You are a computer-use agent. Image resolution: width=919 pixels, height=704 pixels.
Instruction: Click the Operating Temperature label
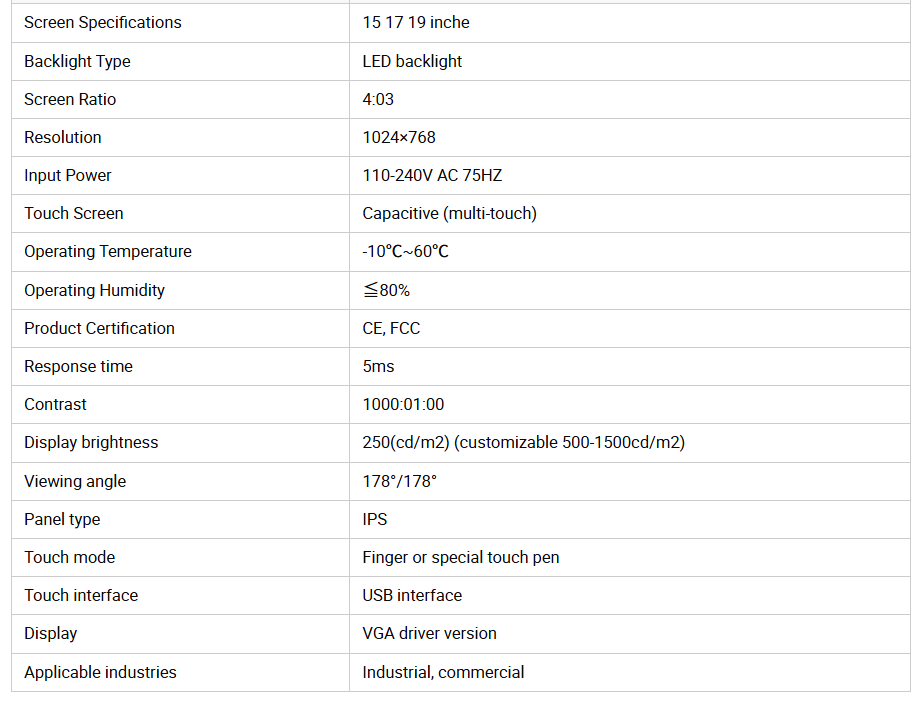click(108, 251)
